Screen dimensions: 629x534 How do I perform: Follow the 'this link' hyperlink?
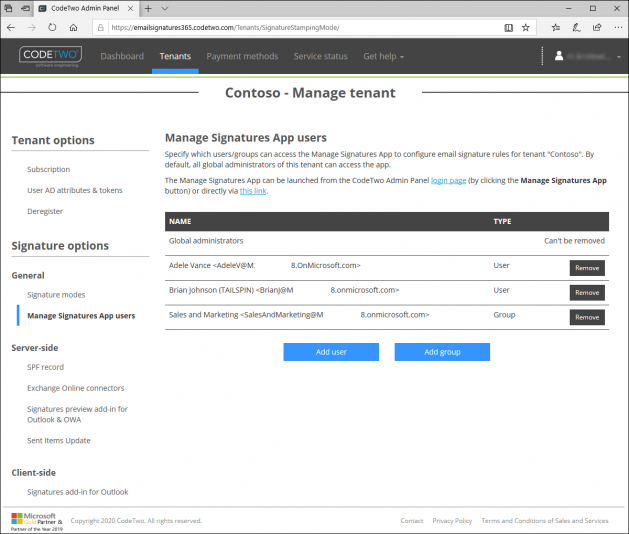click(x=253, y=191)
